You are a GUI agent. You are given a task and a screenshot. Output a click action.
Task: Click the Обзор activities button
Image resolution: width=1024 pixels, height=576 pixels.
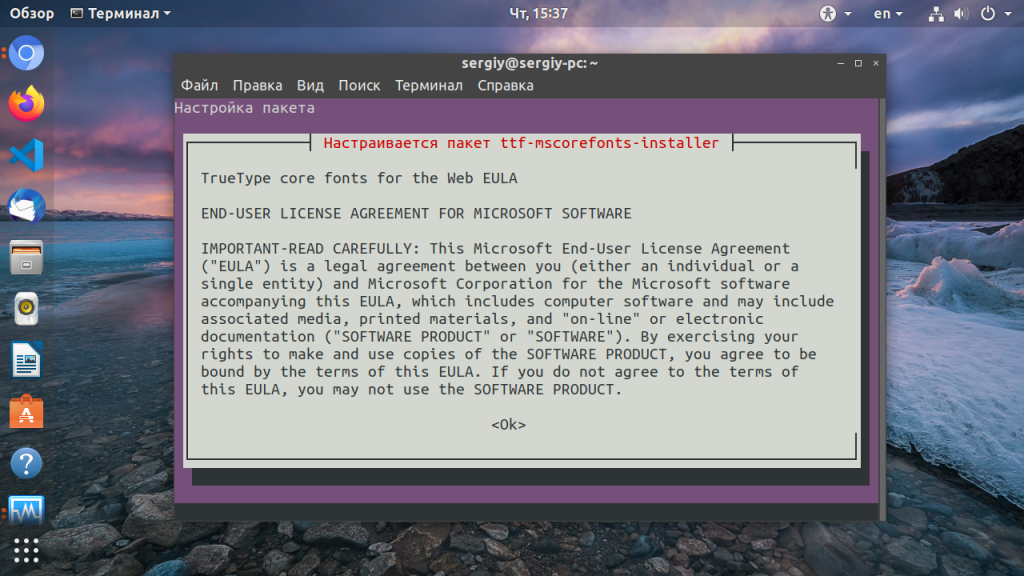point(32,13)
